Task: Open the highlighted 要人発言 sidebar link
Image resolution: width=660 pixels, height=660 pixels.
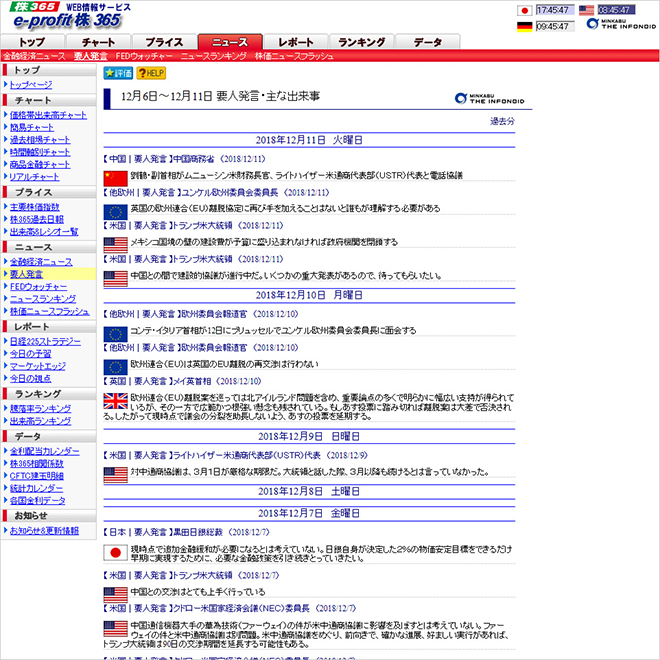Action: click(x=27, y=274)
